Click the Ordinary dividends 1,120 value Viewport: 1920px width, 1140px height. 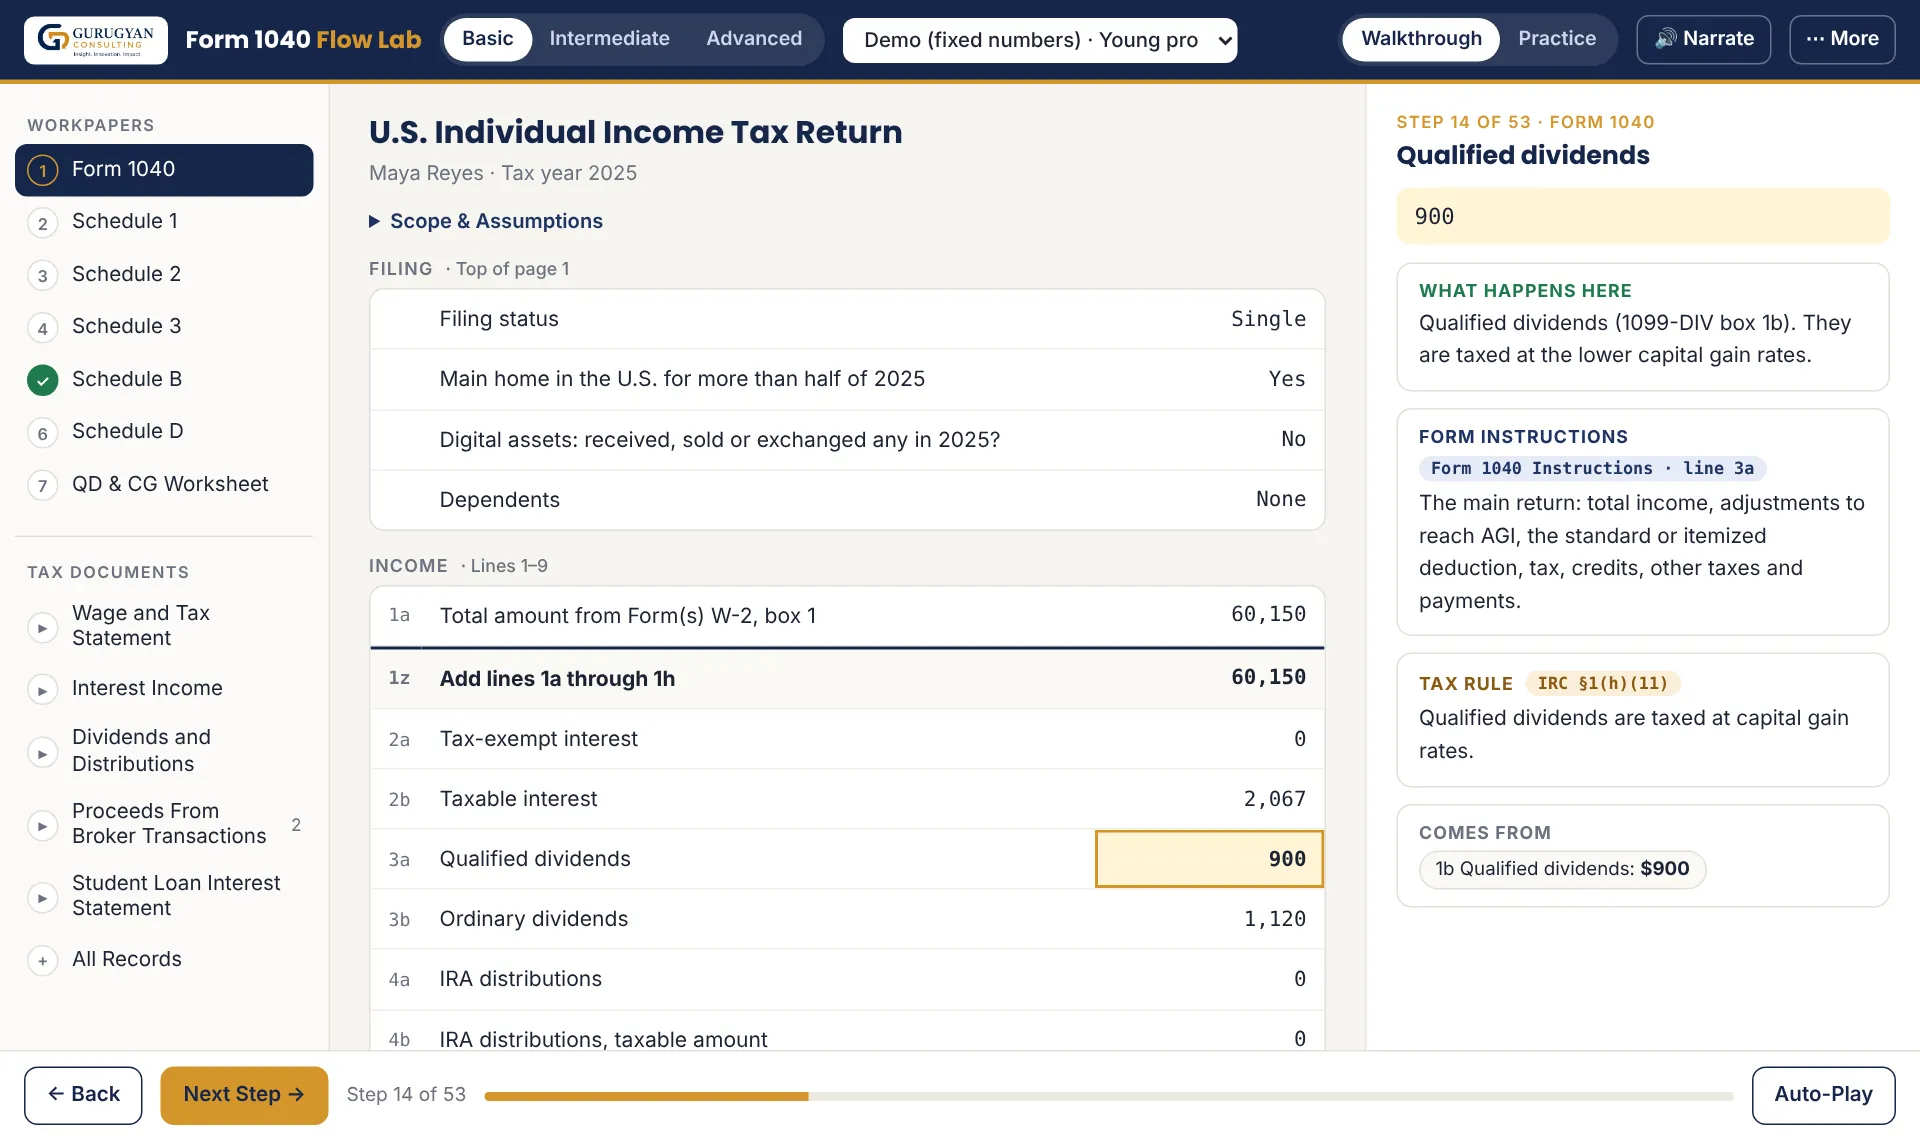pos(1274,919)
